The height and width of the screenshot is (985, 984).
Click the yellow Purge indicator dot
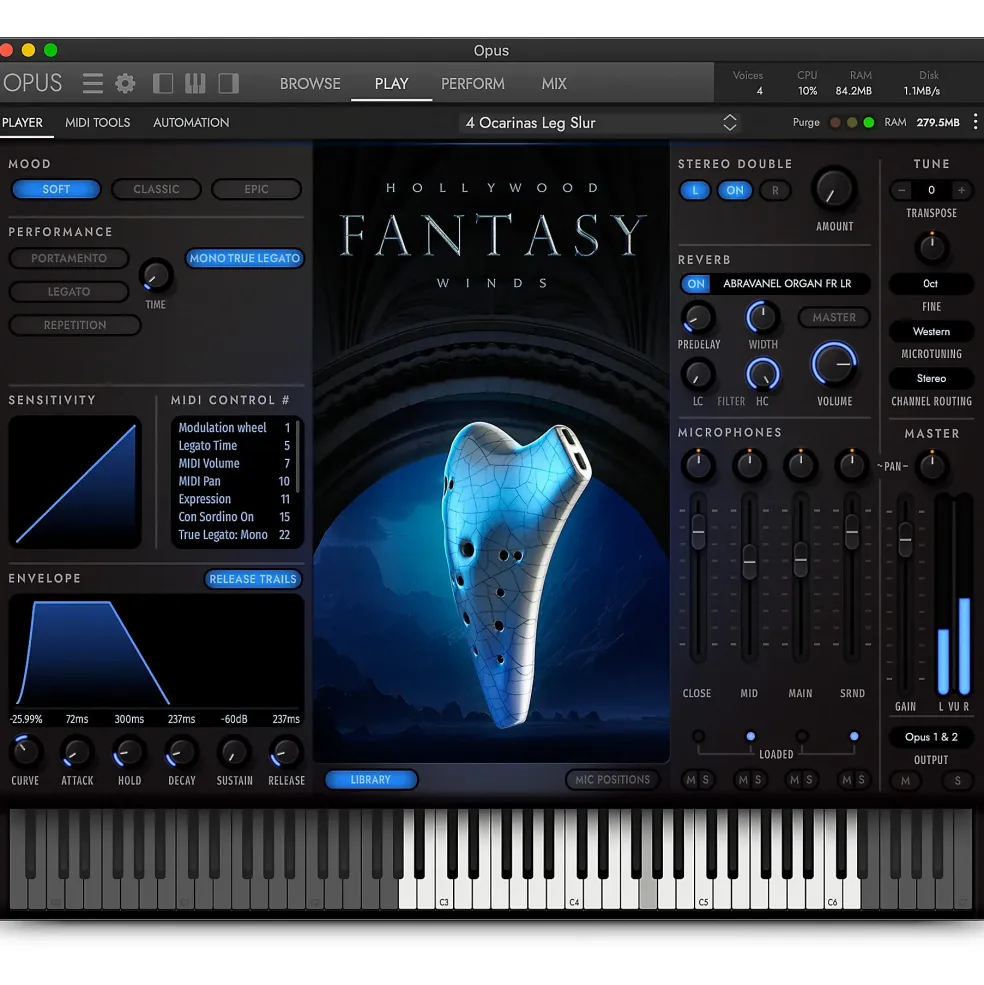tap(852, 122)
